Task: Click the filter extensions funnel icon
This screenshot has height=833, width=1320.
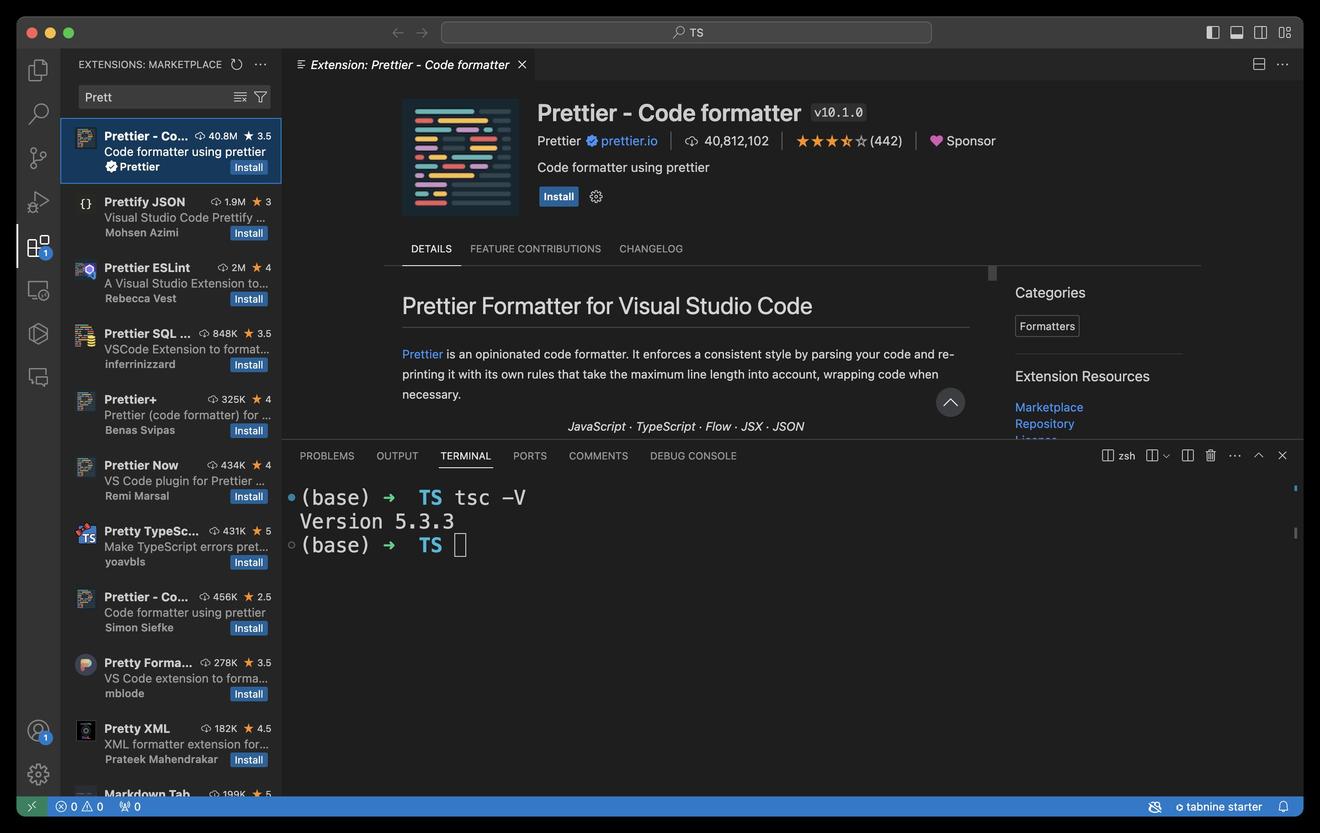Action: point(261,97)
